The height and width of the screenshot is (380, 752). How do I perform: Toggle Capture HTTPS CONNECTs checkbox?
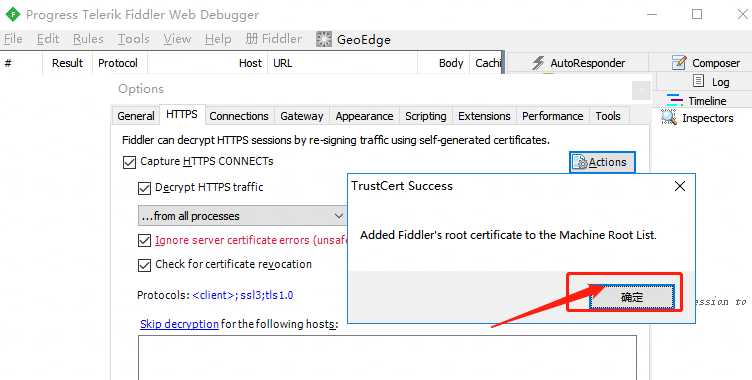click(x=129, y=162)
